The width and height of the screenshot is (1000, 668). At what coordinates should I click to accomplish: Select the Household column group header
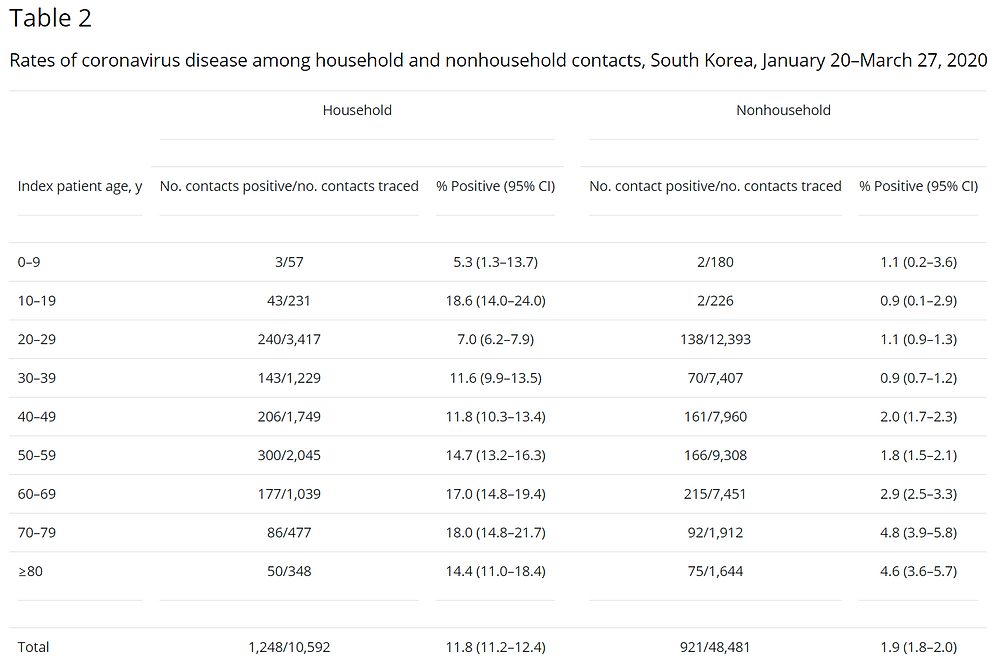357,110
